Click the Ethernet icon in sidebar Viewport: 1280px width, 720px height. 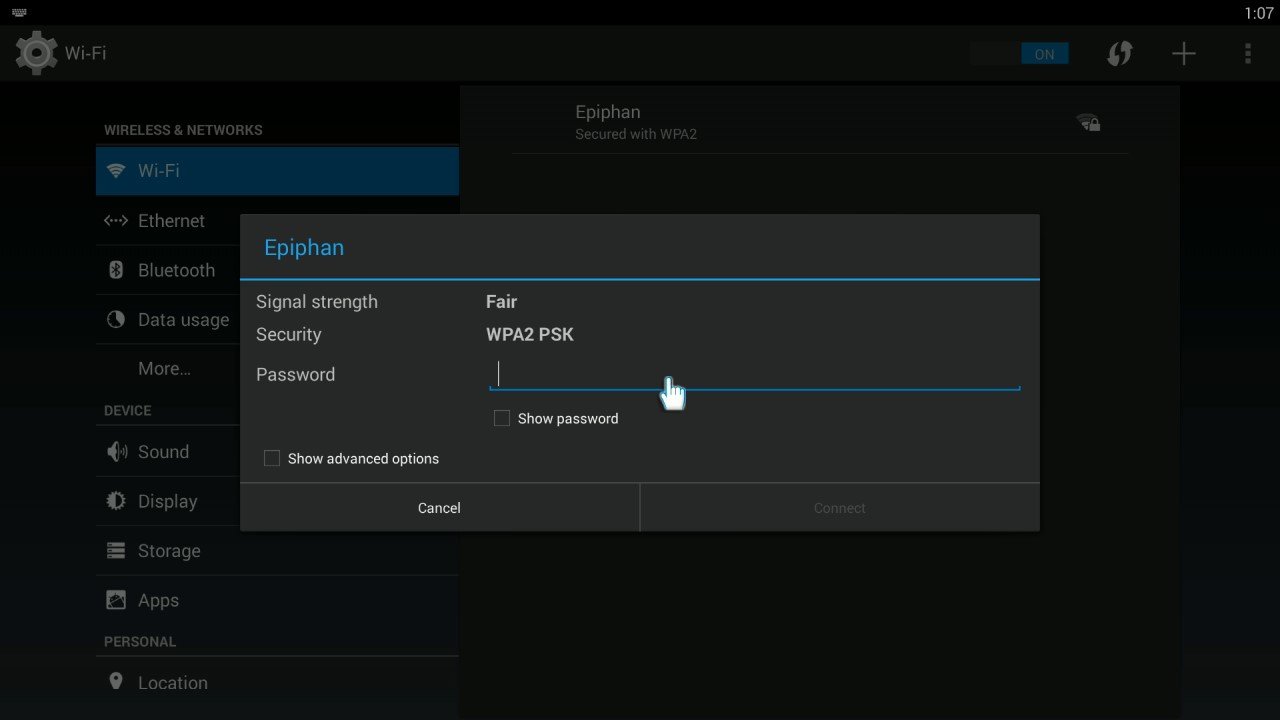tap(116, 221)
